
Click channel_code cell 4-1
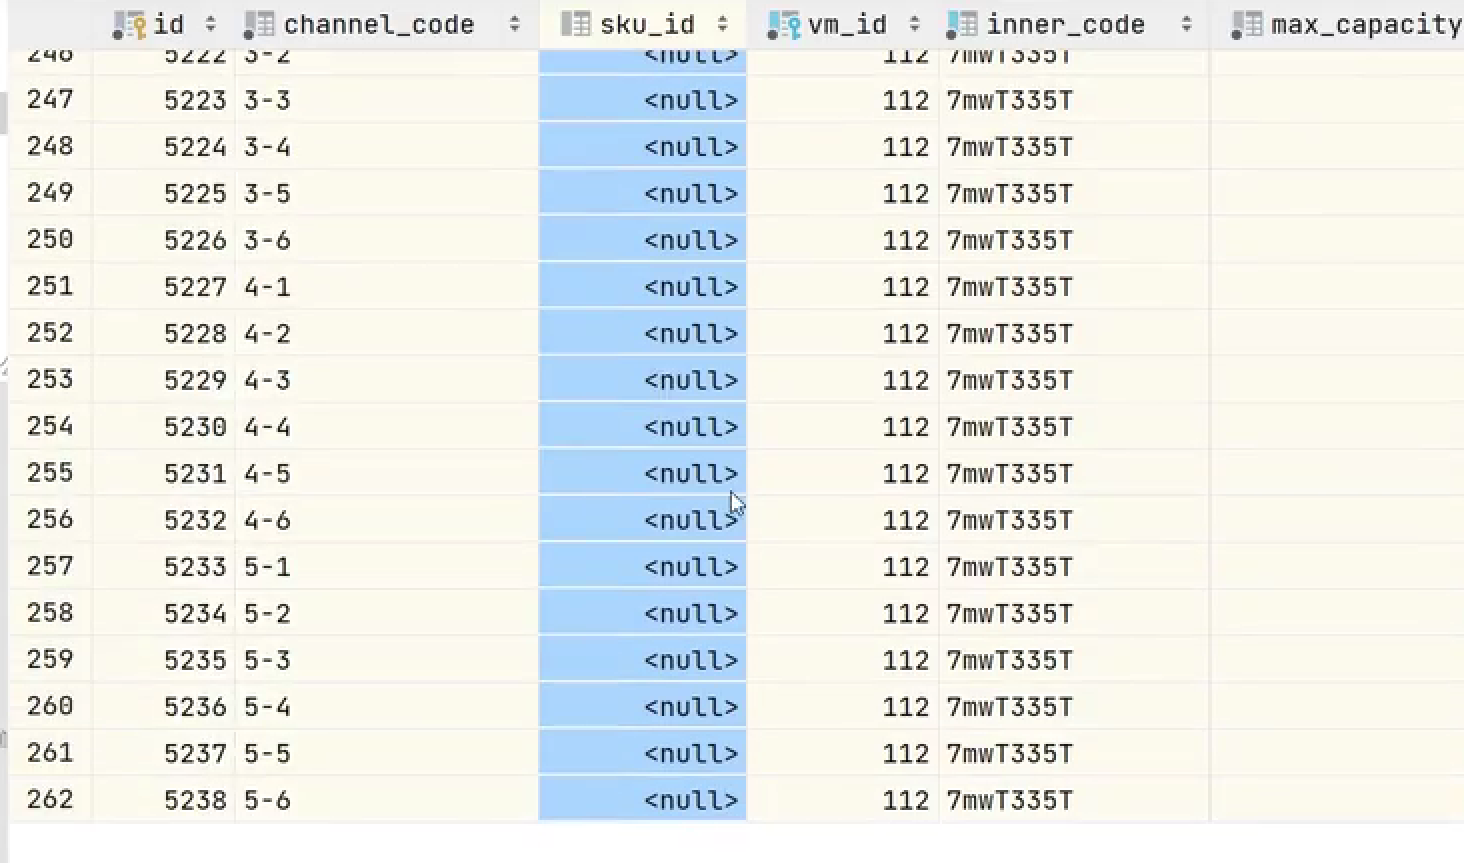[x=387, y=287]
